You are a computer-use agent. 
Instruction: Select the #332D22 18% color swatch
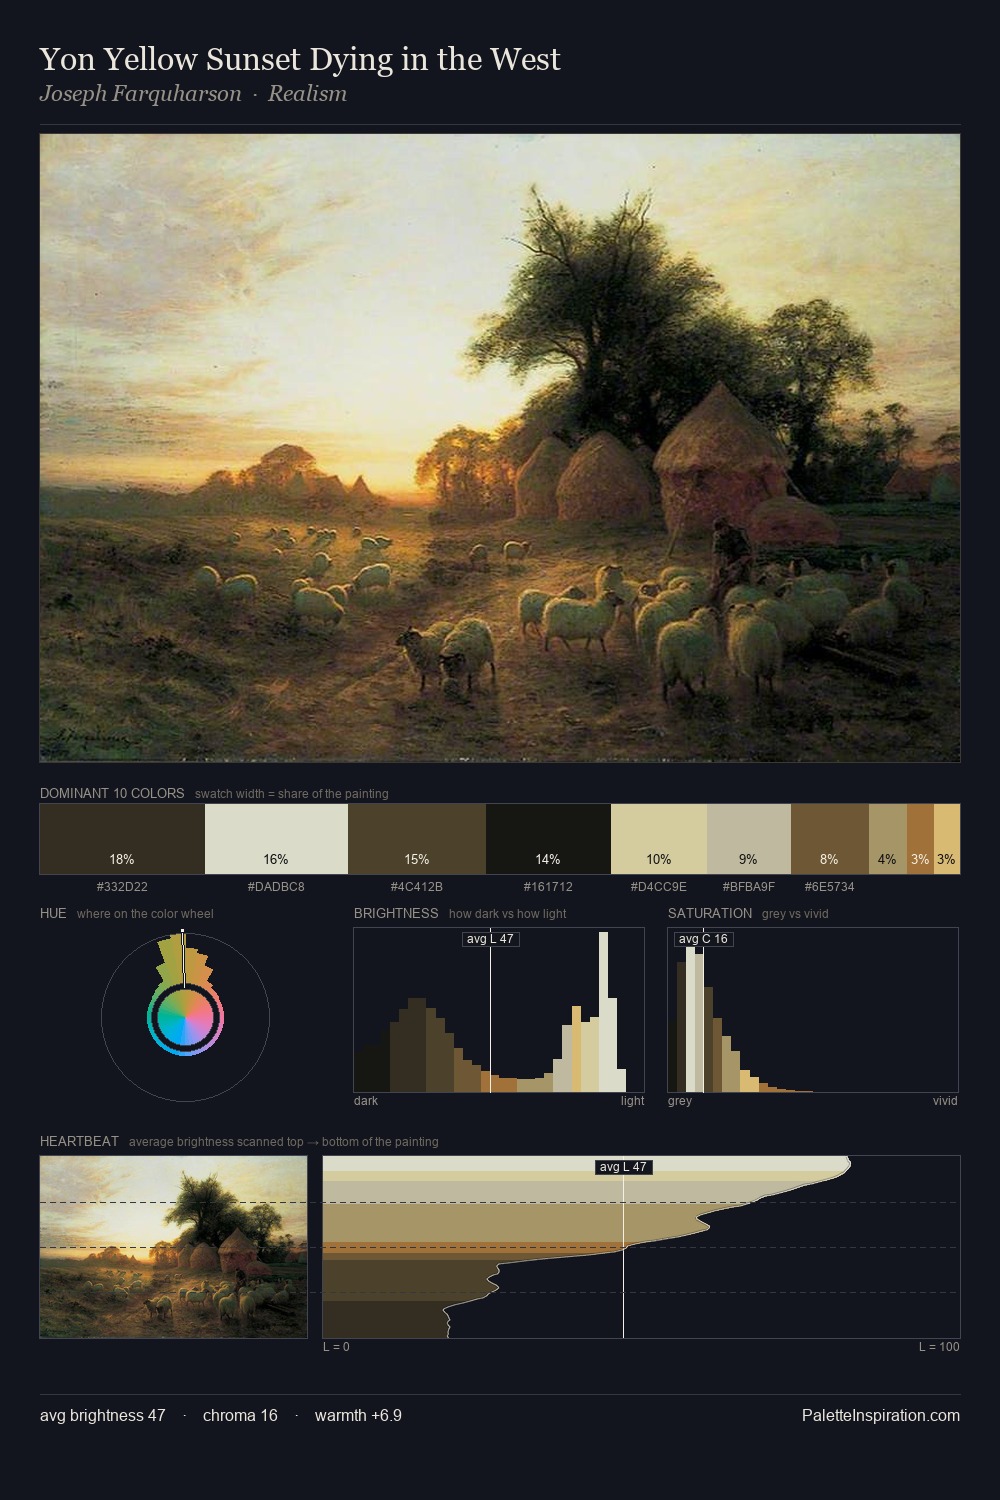pos(122,839)
